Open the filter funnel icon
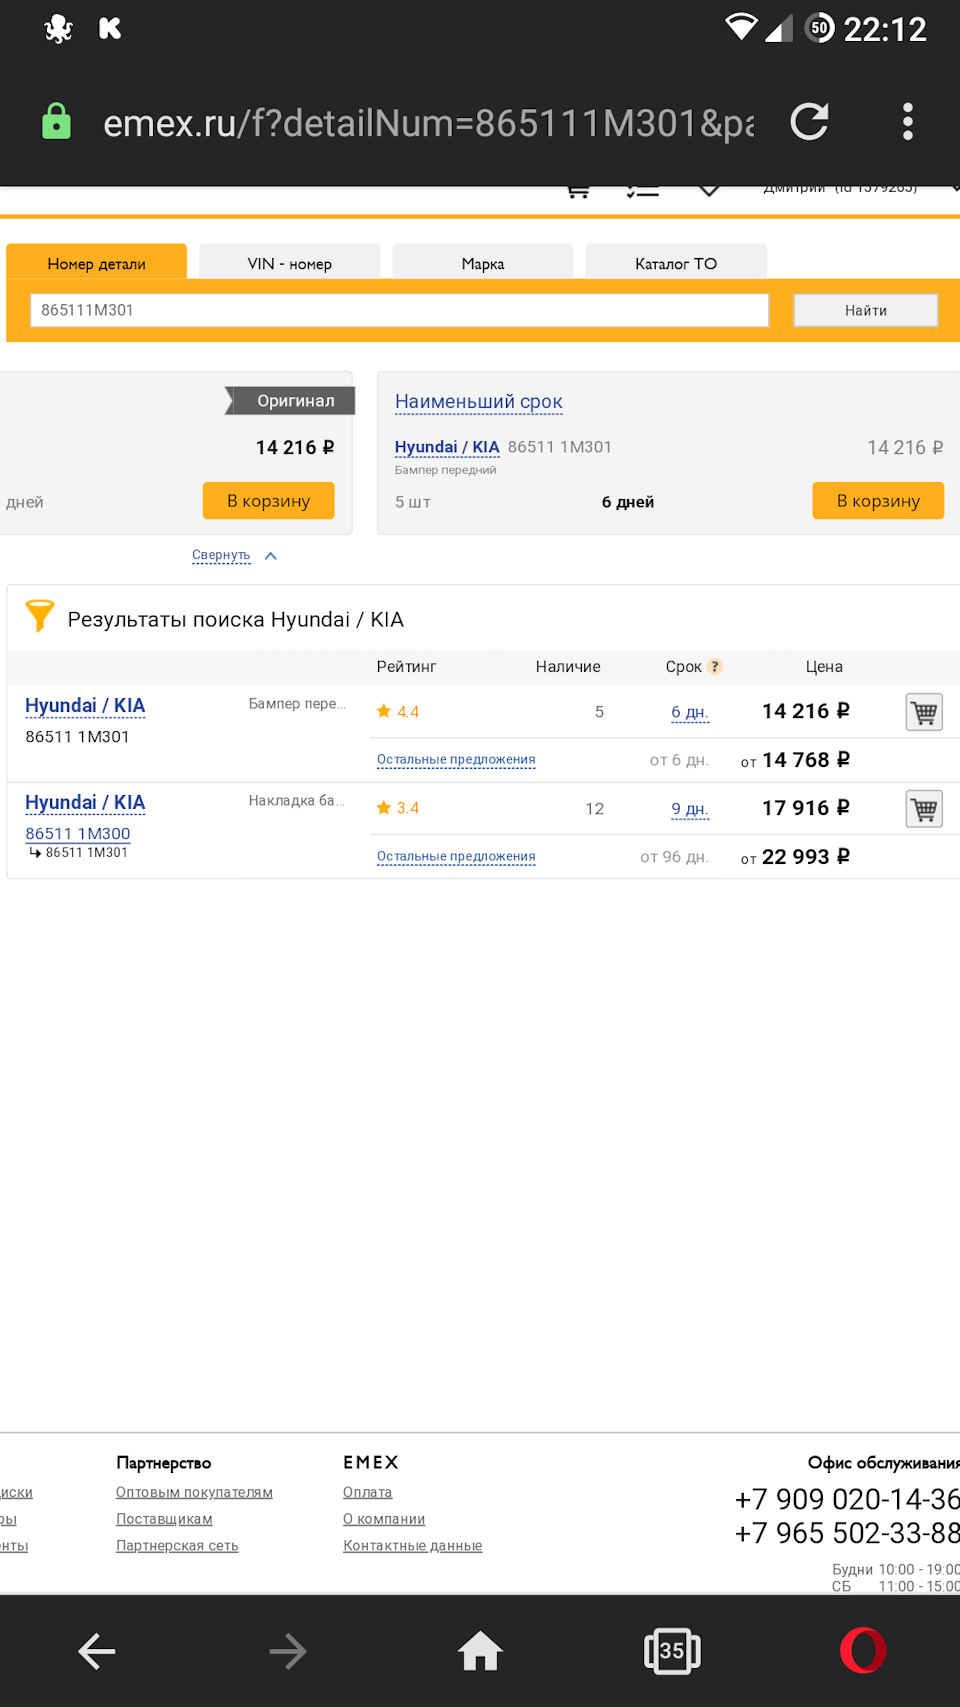 pos(40,616)
